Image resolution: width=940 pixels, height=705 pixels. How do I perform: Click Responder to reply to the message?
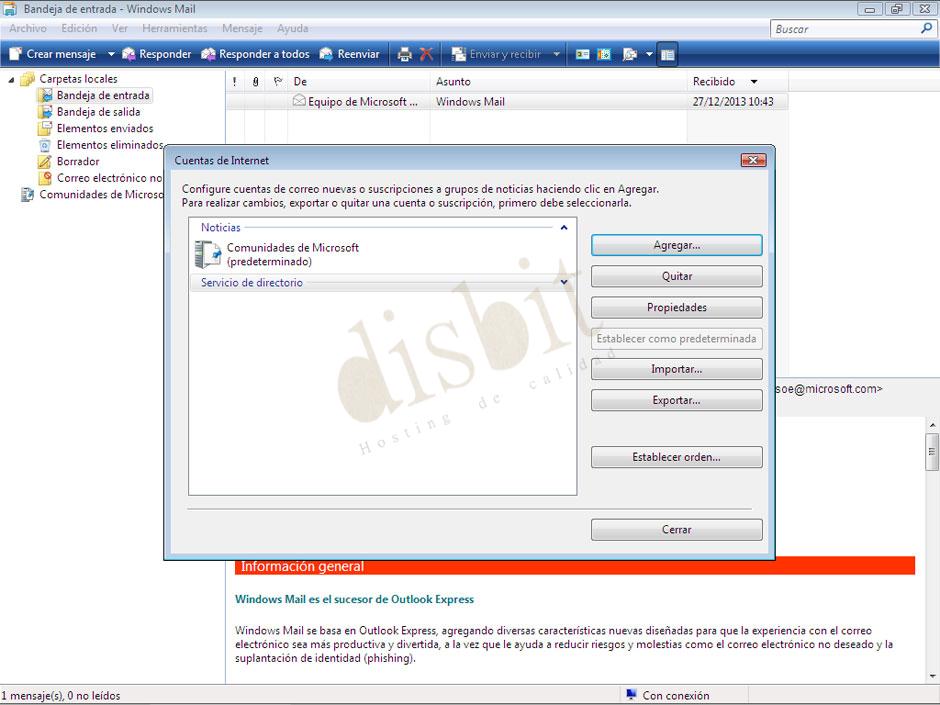click(158, 54)
